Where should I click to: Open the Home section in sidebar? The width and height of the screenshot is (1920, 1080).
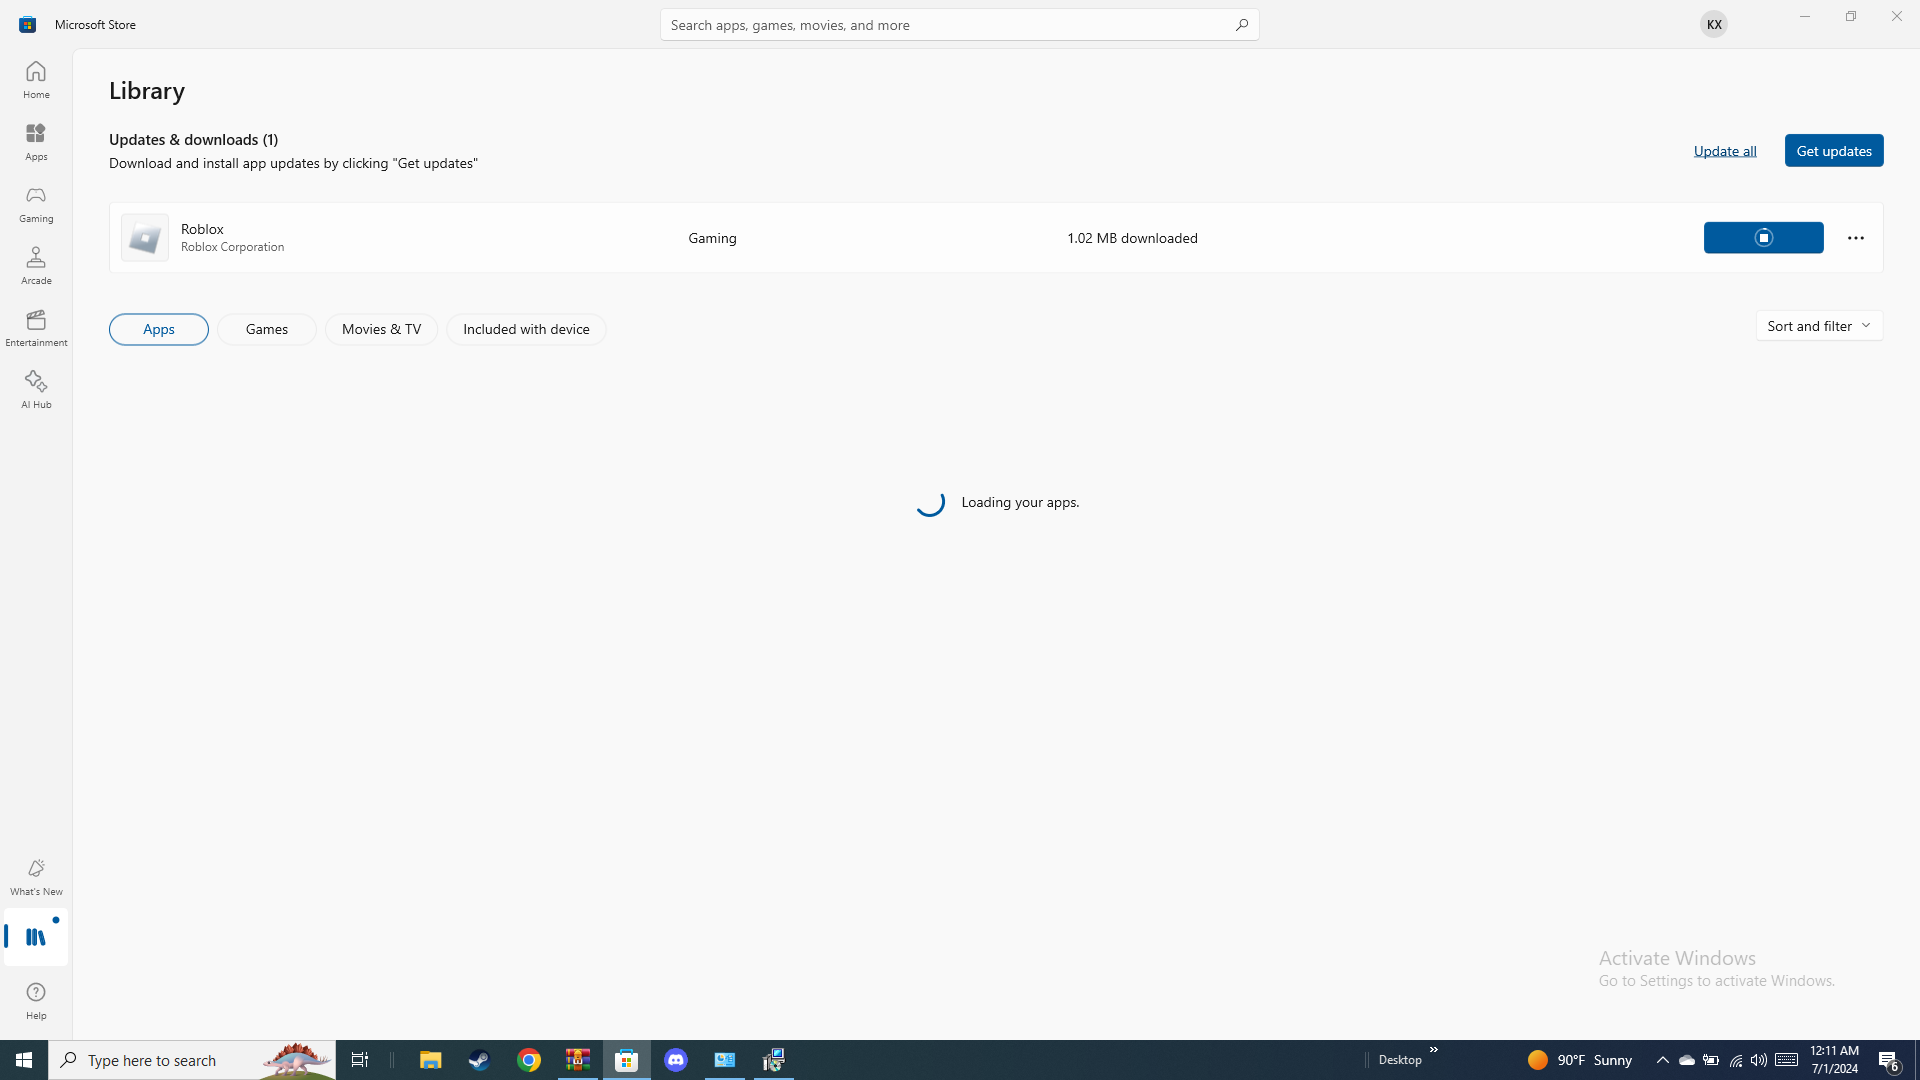(36, 79)
